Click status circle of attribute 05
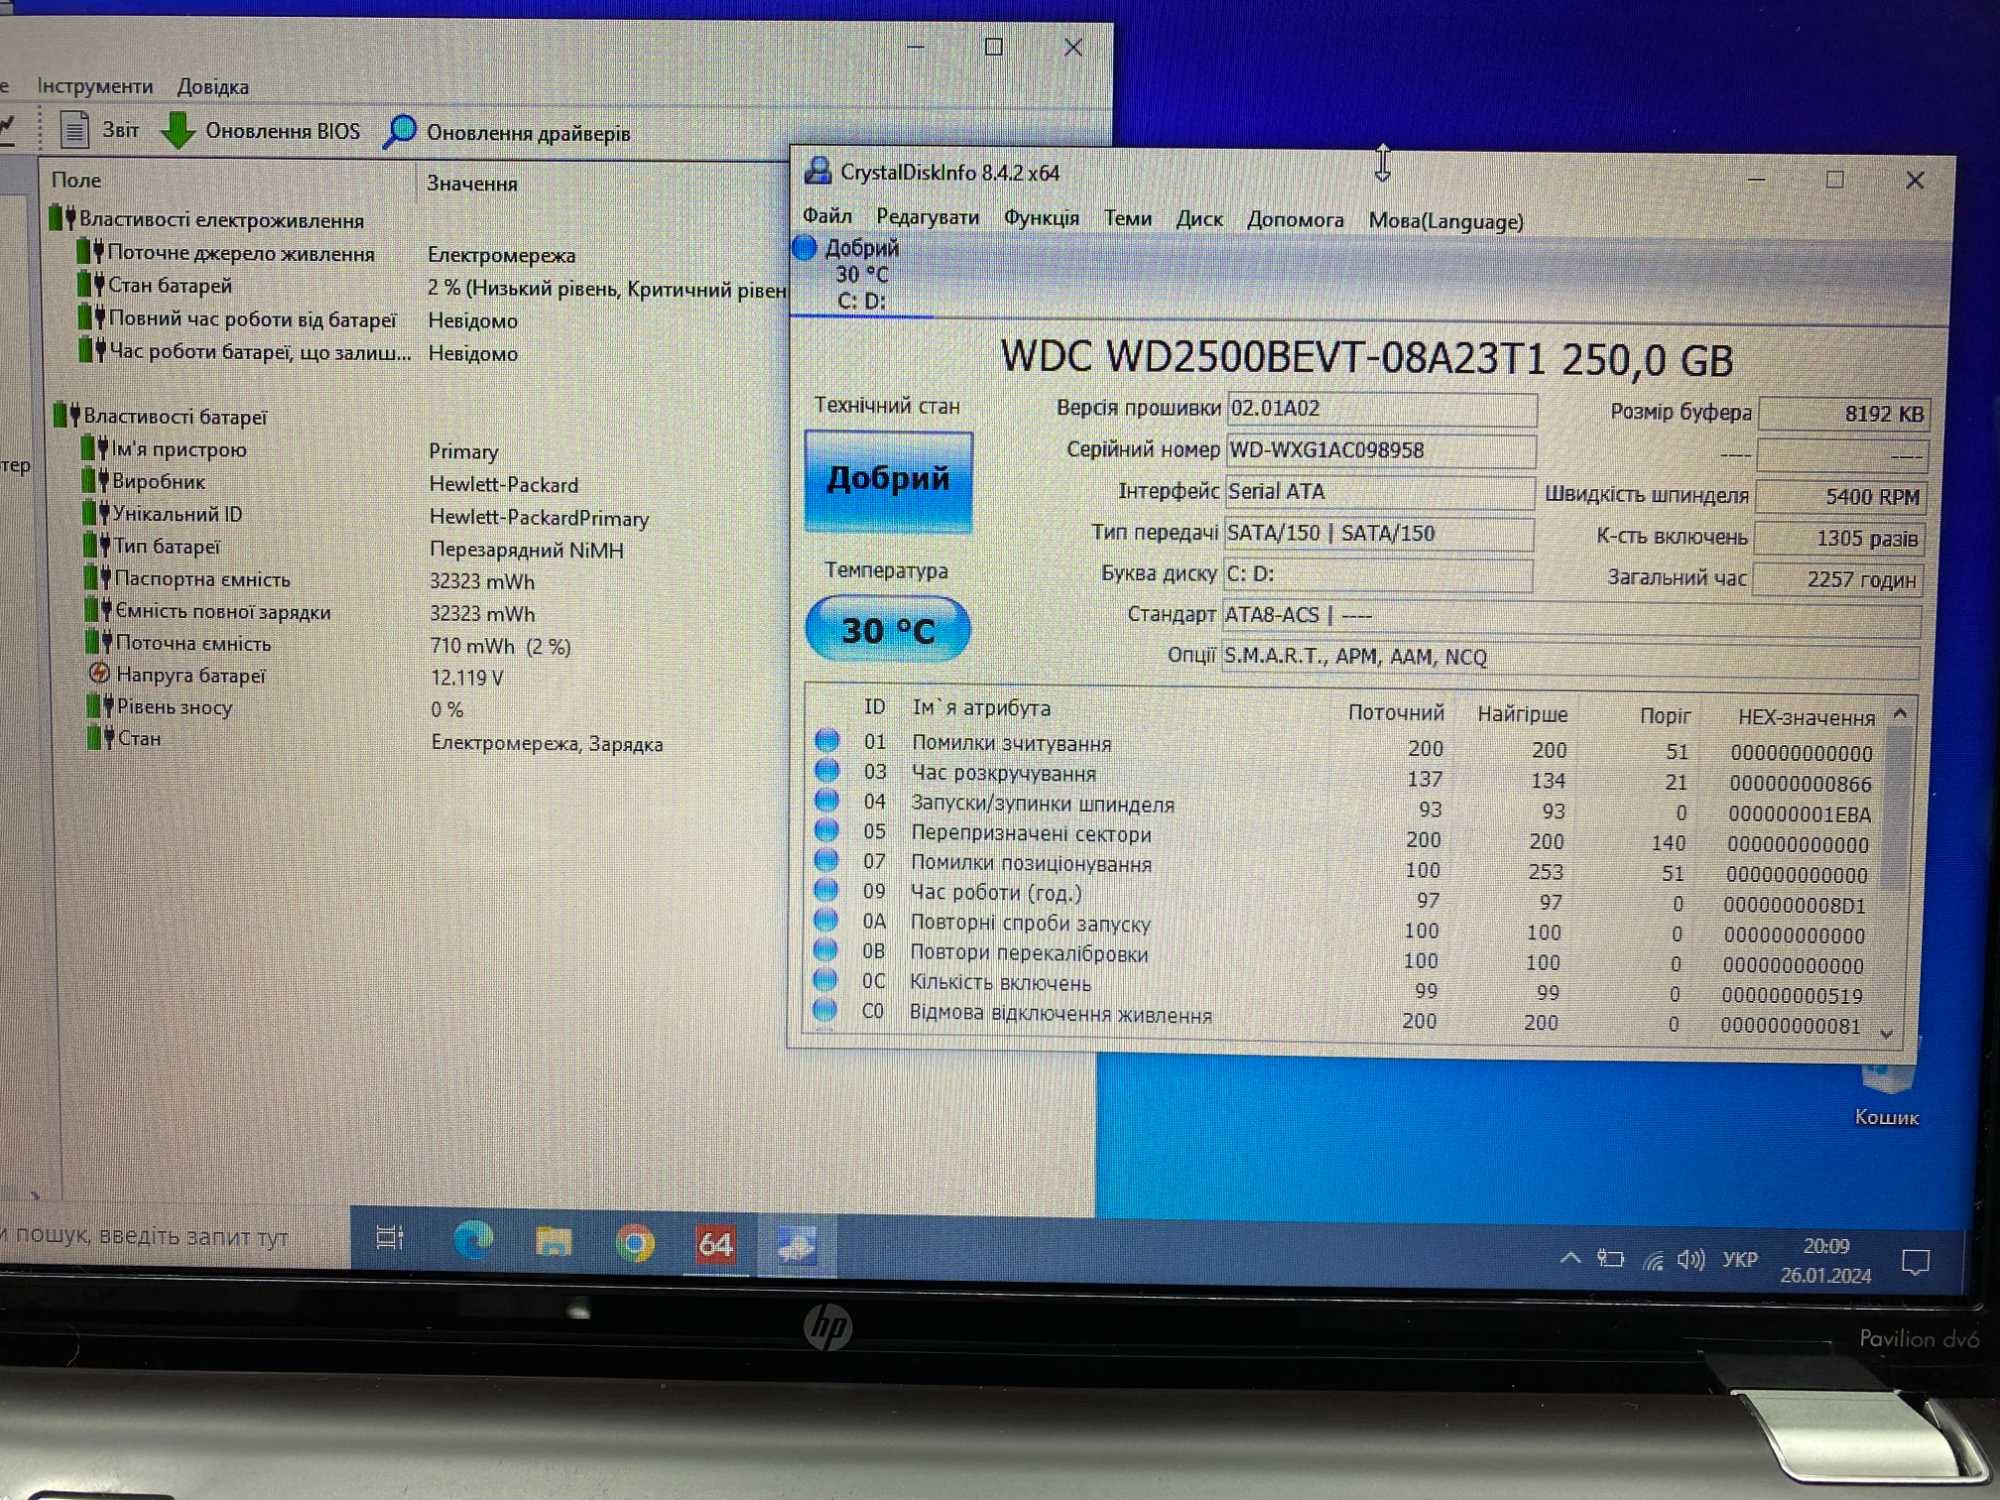The height and width of the screenshot is (1500, 2000). (826, 830)
